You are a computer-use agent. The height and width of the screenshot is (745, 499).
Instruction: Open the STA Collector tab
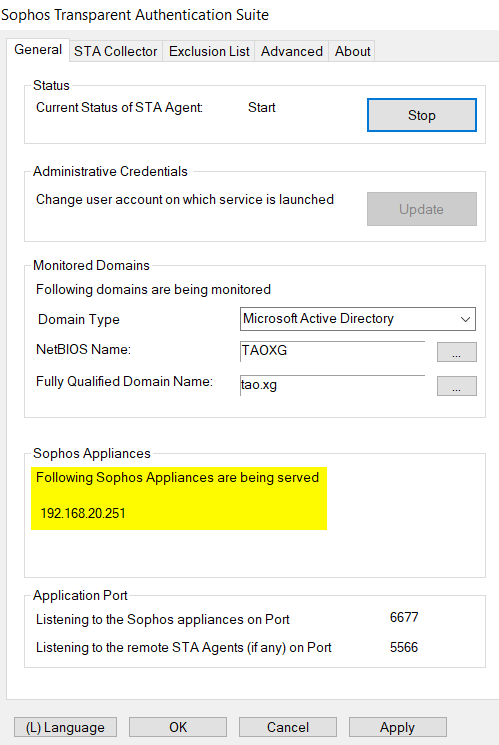tap(115, 51)
